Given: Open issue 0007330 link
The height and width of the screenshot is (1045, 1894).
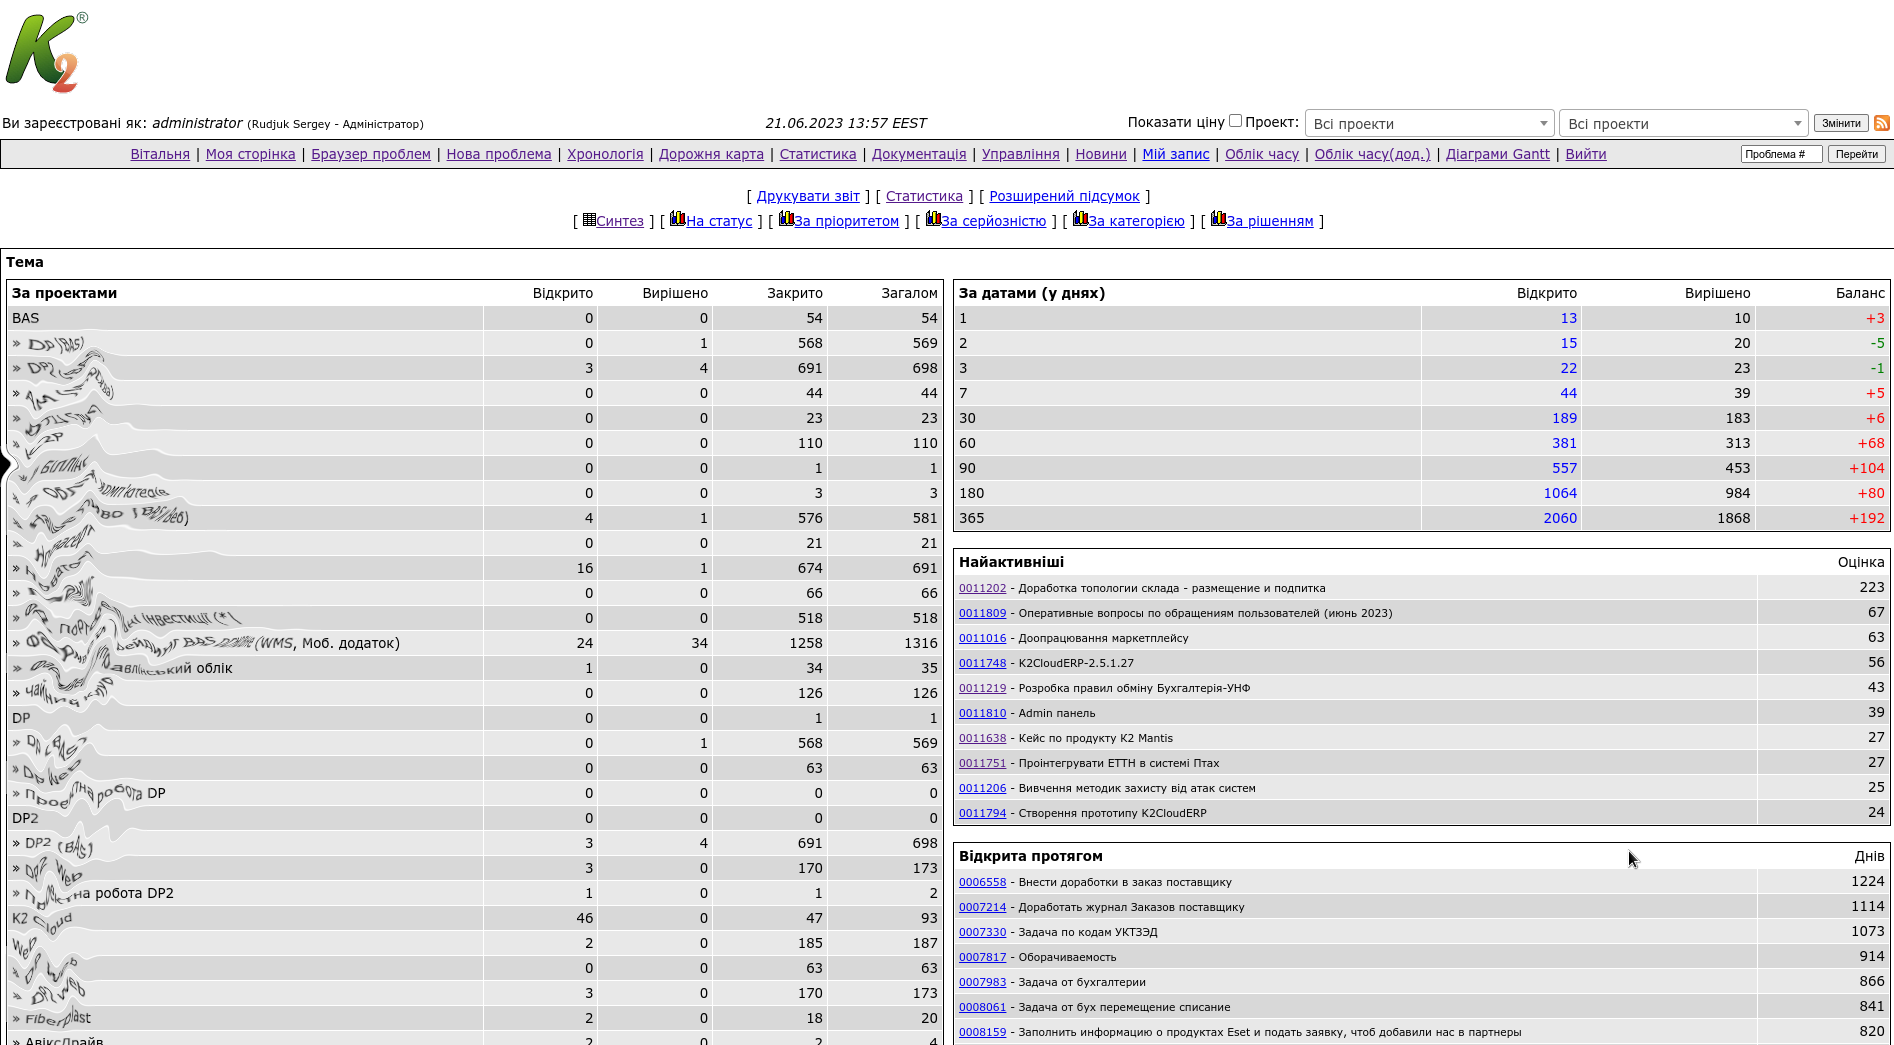Looking at the screenshot, I should [x=982, y=932].
